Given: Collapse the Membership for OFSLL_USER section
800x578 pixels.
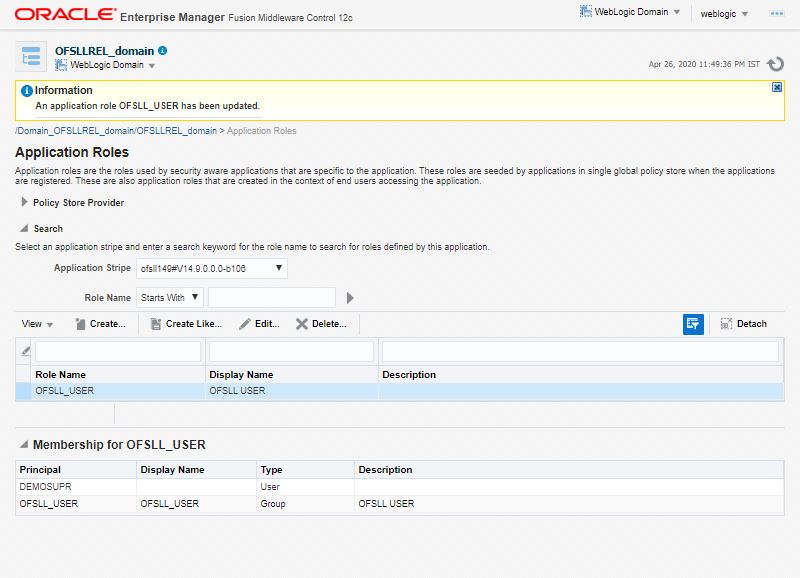Looking at the screenshot, I should (x=24, y=444).
